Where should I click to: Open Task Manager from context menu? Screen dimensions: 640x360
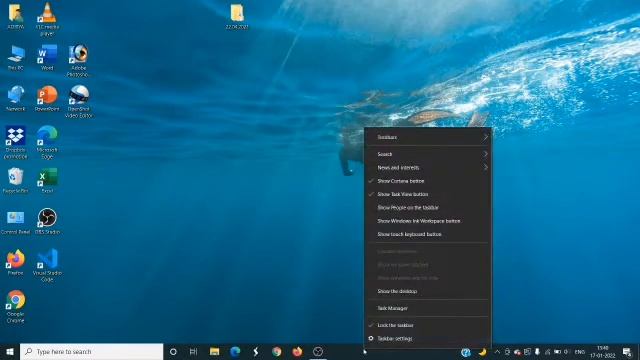428,308
